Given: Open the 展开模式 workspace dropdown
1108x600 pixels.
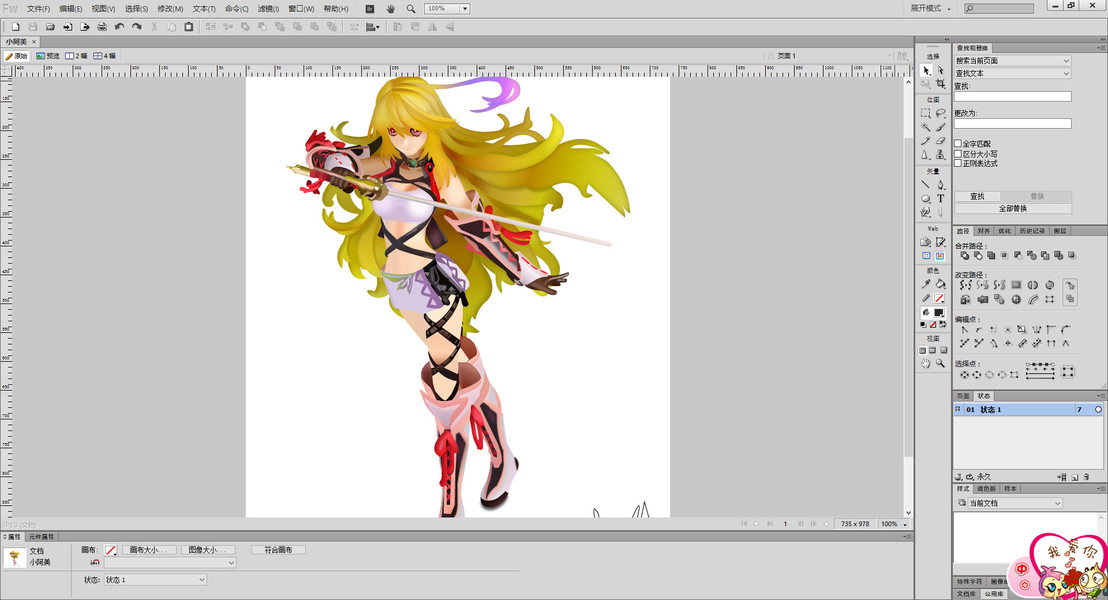Looking at the screenshot, I should (930, 8).
